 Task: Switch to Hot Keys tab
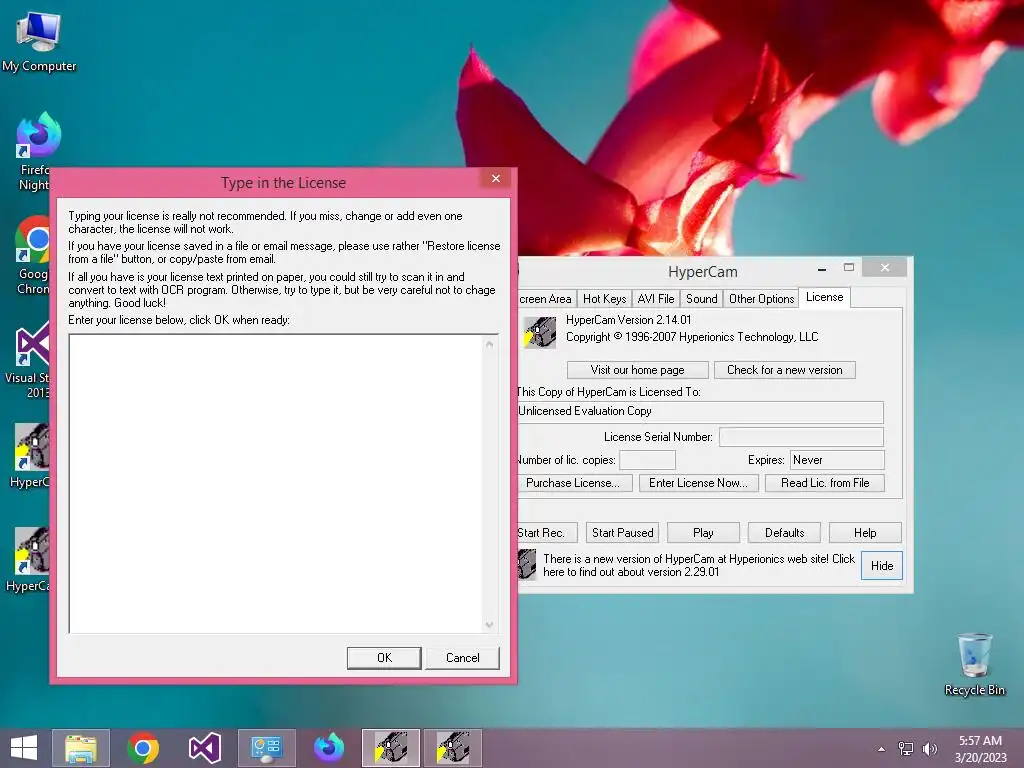pos(605,298)
